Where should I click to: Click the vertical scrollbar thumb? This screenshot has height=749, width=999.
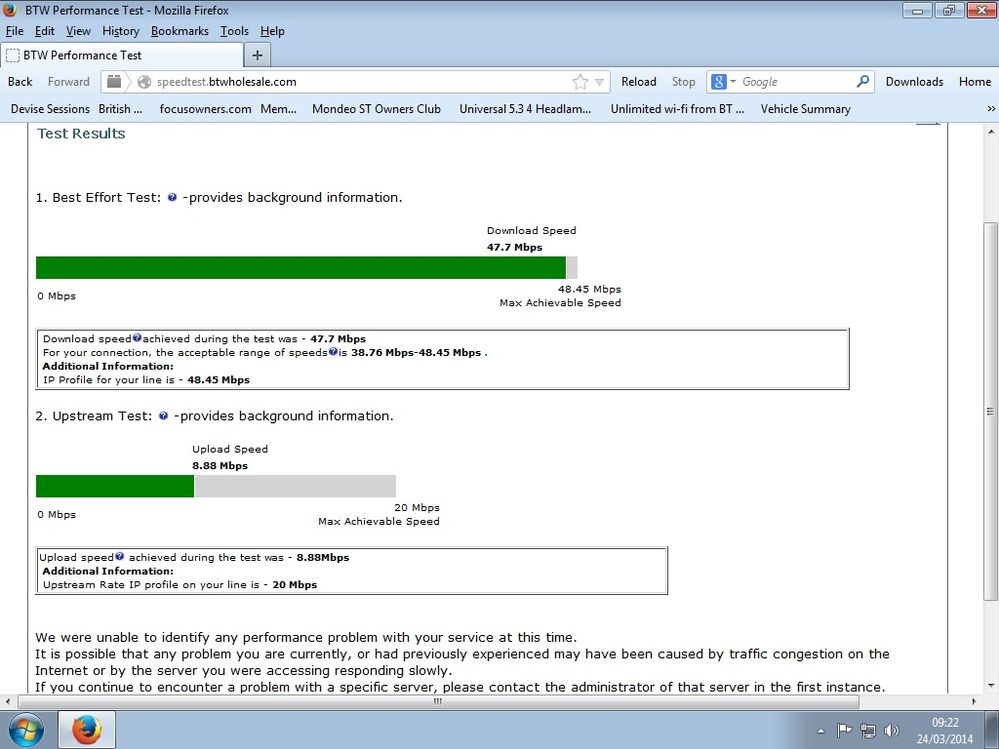(990, 411)
